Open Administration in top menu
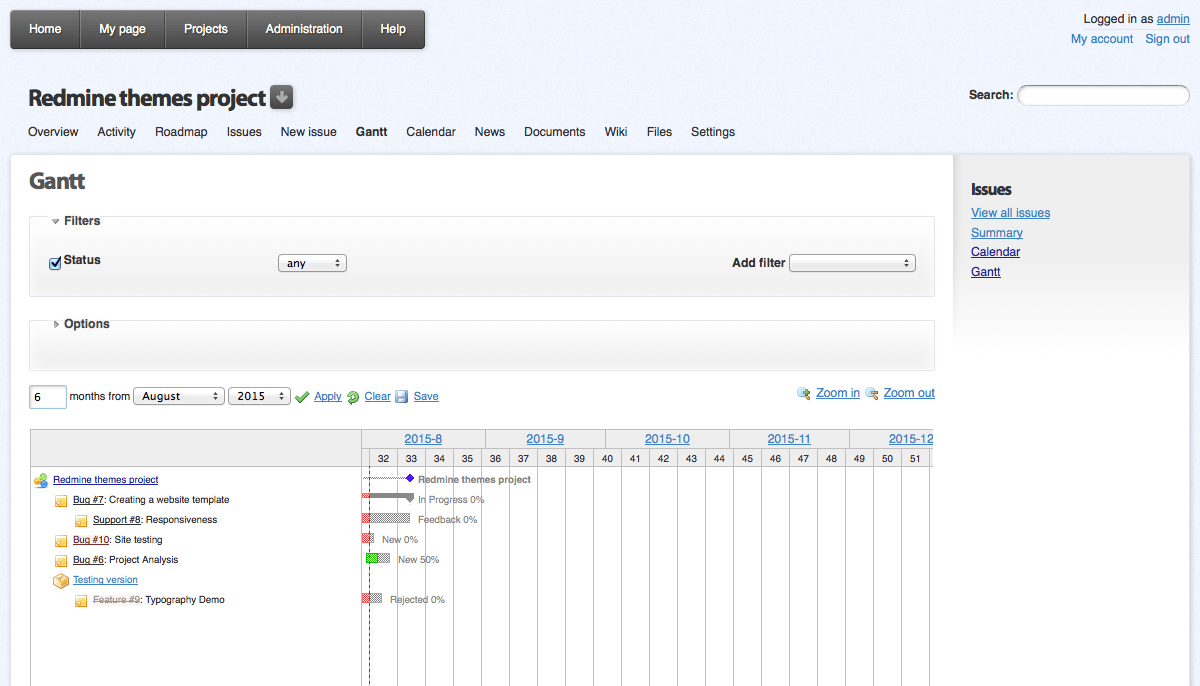 click(304, 29)
